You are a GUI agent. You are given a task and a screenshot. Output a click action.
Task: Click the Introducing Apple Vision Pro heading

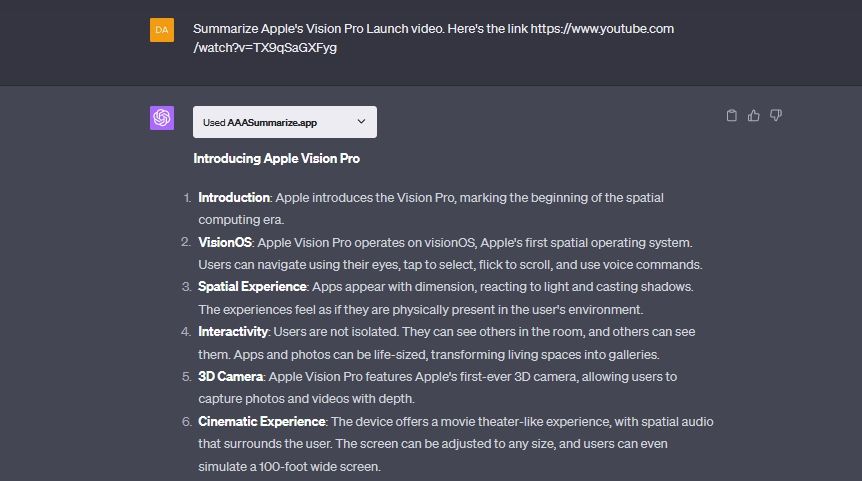(276, 158)
